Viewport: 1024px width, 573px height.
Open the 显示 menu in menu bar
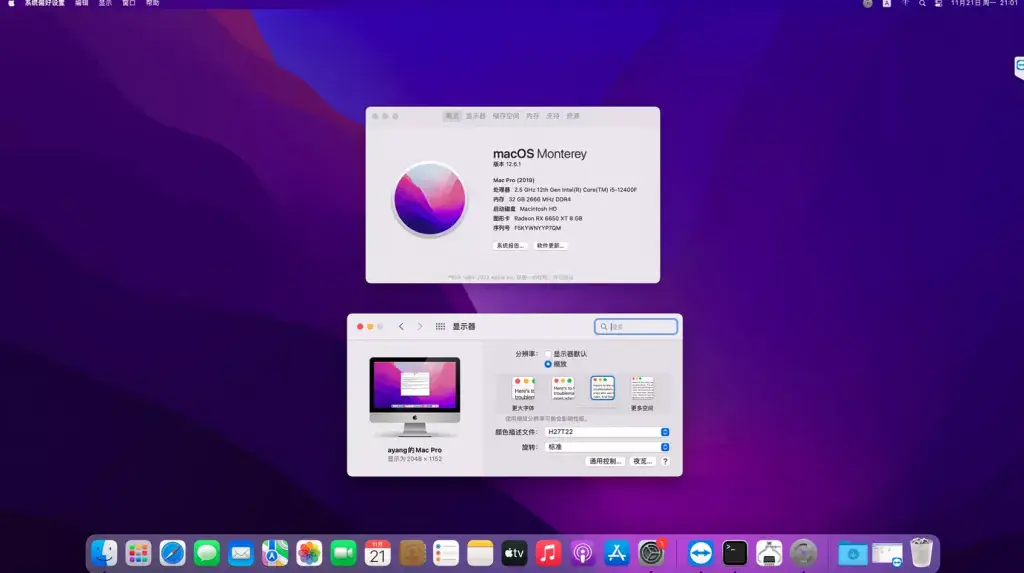click(x=105, y=3)
